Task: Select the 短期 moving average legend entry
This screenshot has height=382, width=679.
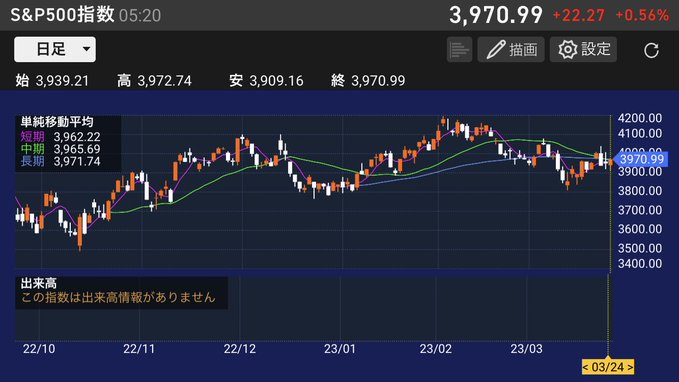Action: [x=61, y=137]
